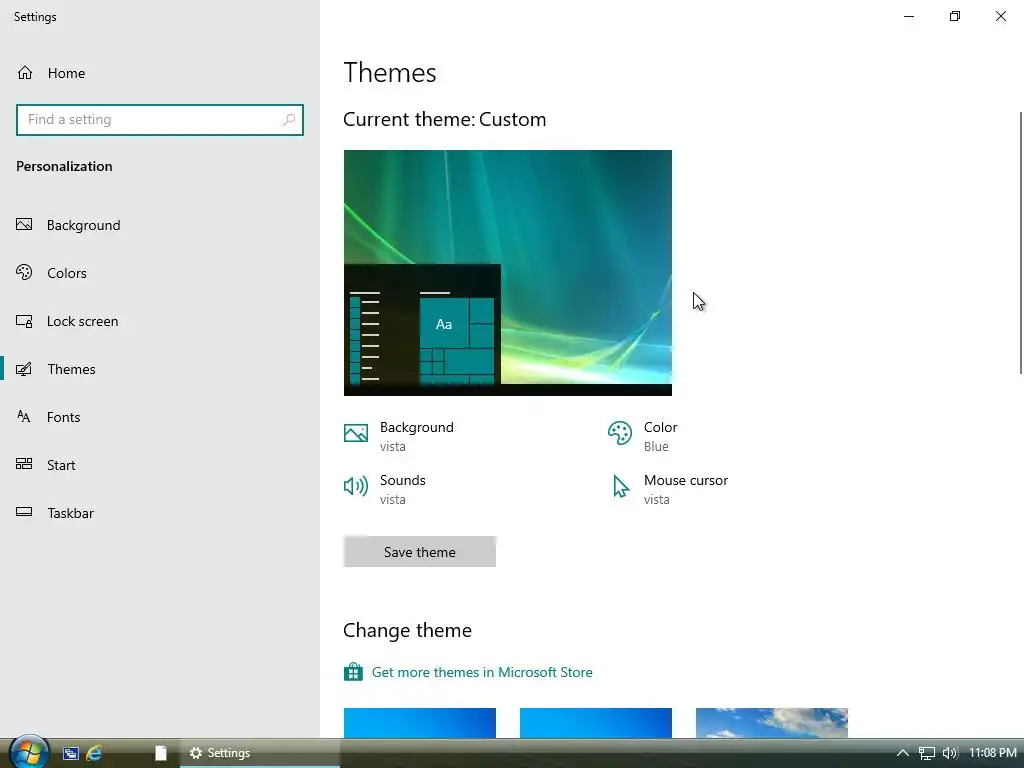1024x768 pixels.
Task: Click the Lock screen icon in sidebar
Action: 24,321
